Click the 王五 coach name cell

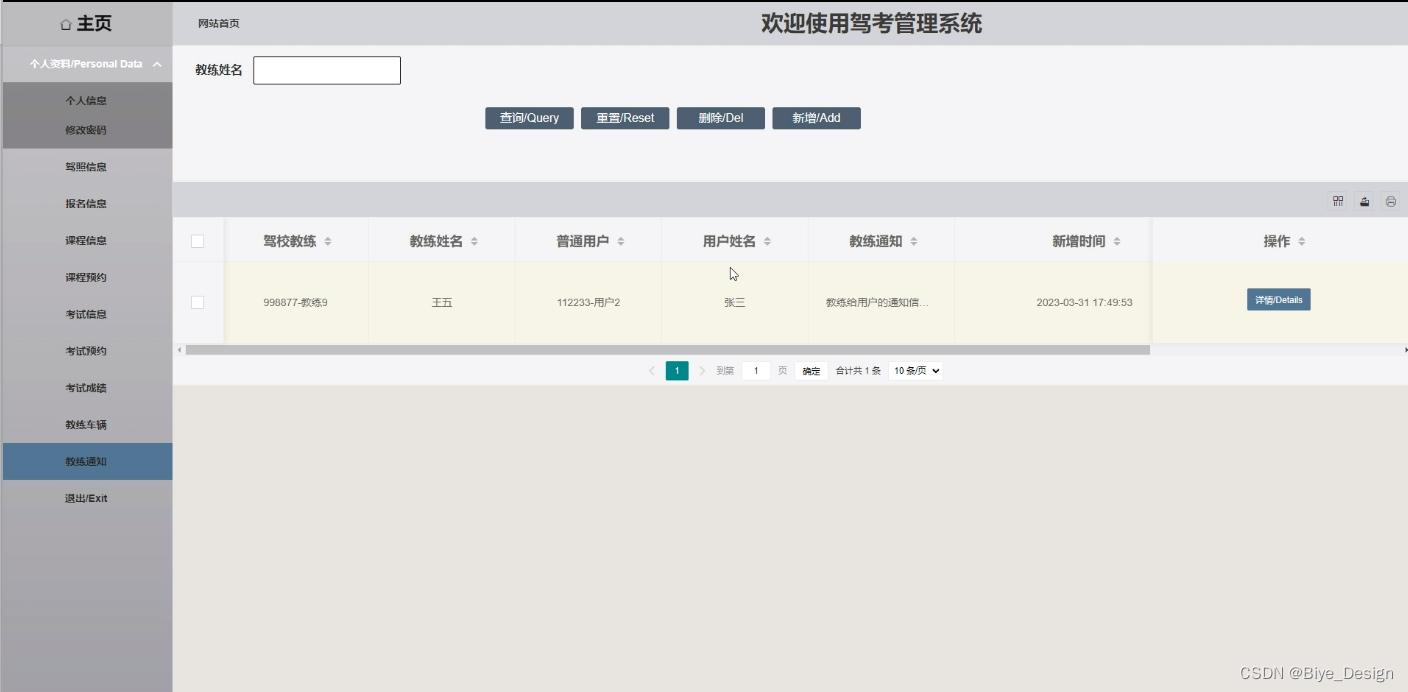click(x=442, y=302)
